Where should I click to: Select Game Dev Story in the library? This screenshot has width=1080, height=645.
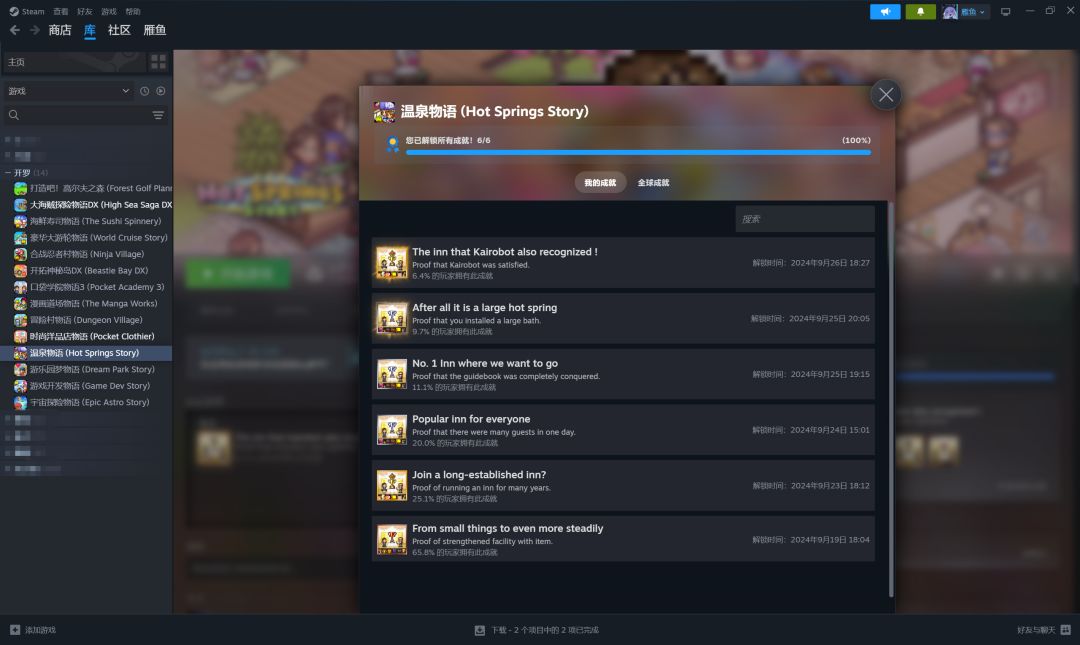point(89,386)
